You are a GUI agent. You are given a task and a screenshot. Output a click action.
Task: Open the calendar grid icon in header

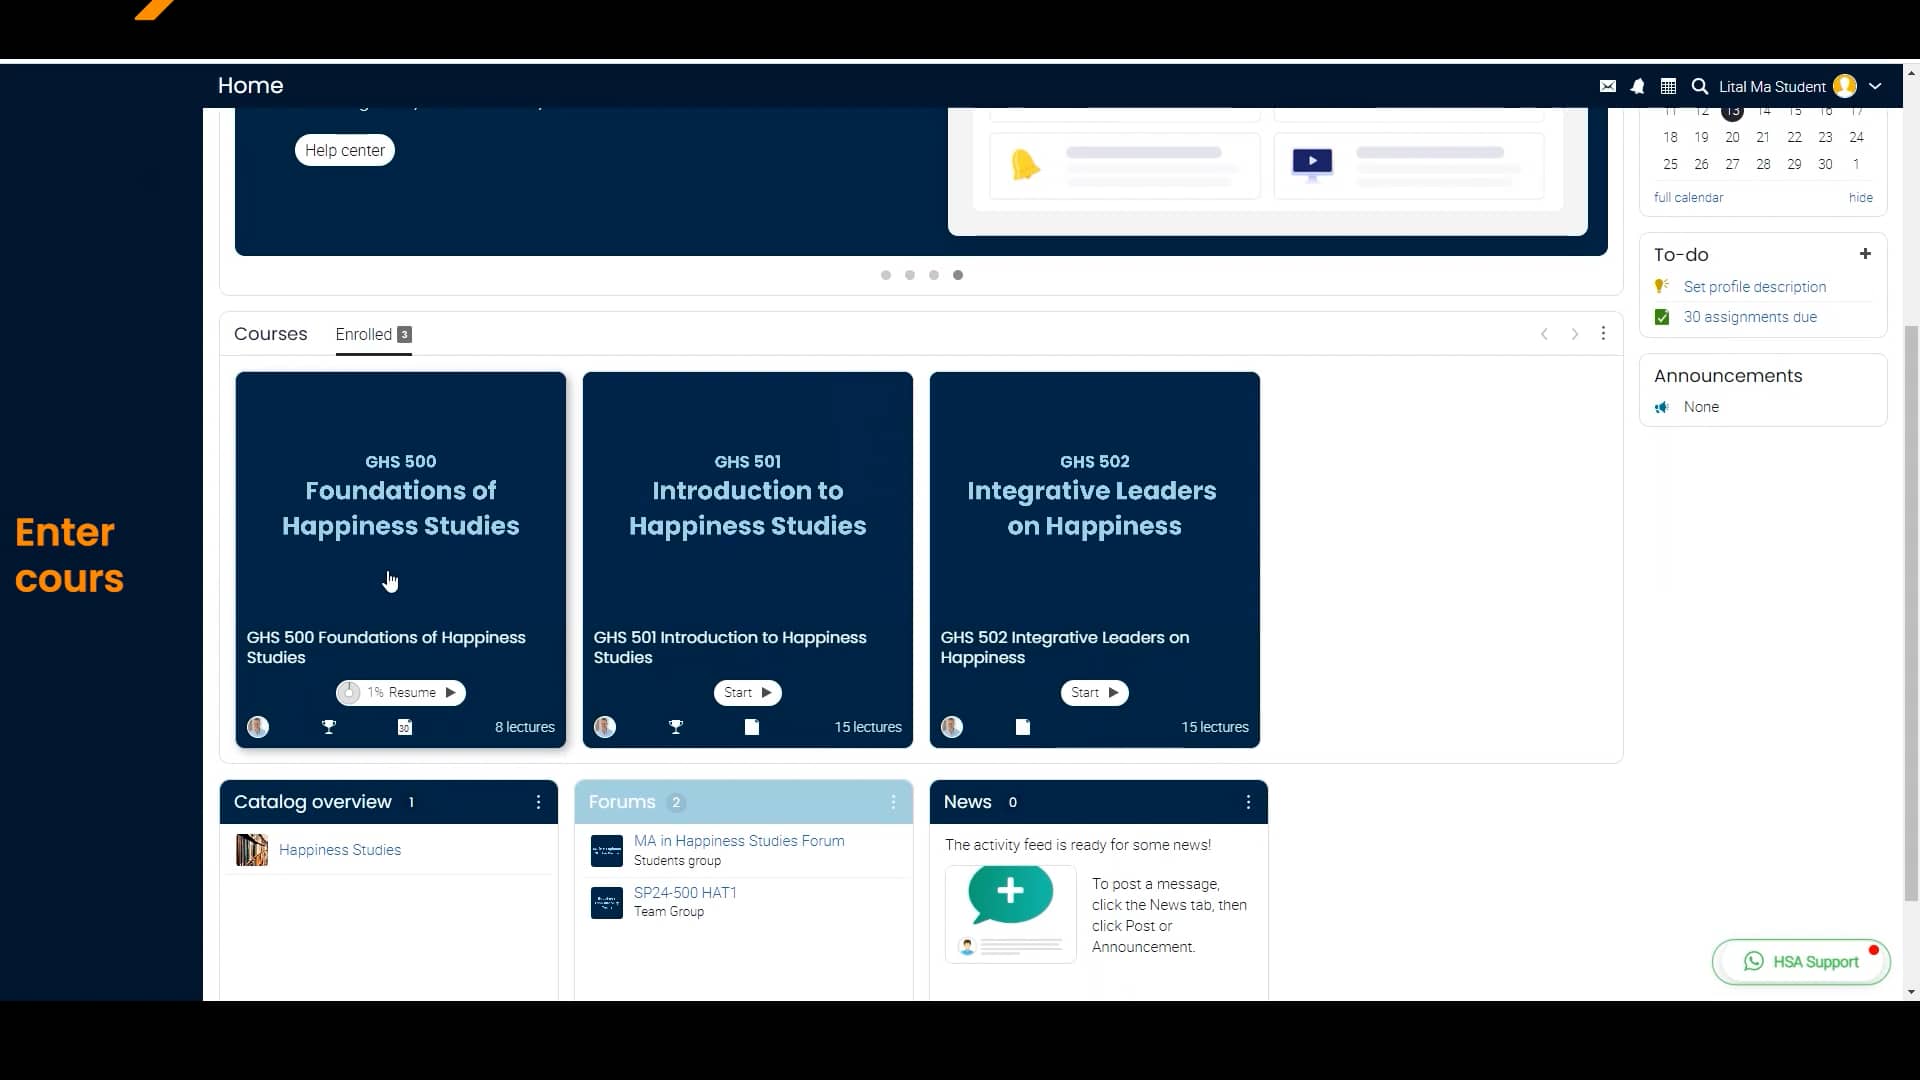click(x=1668, y=87)
